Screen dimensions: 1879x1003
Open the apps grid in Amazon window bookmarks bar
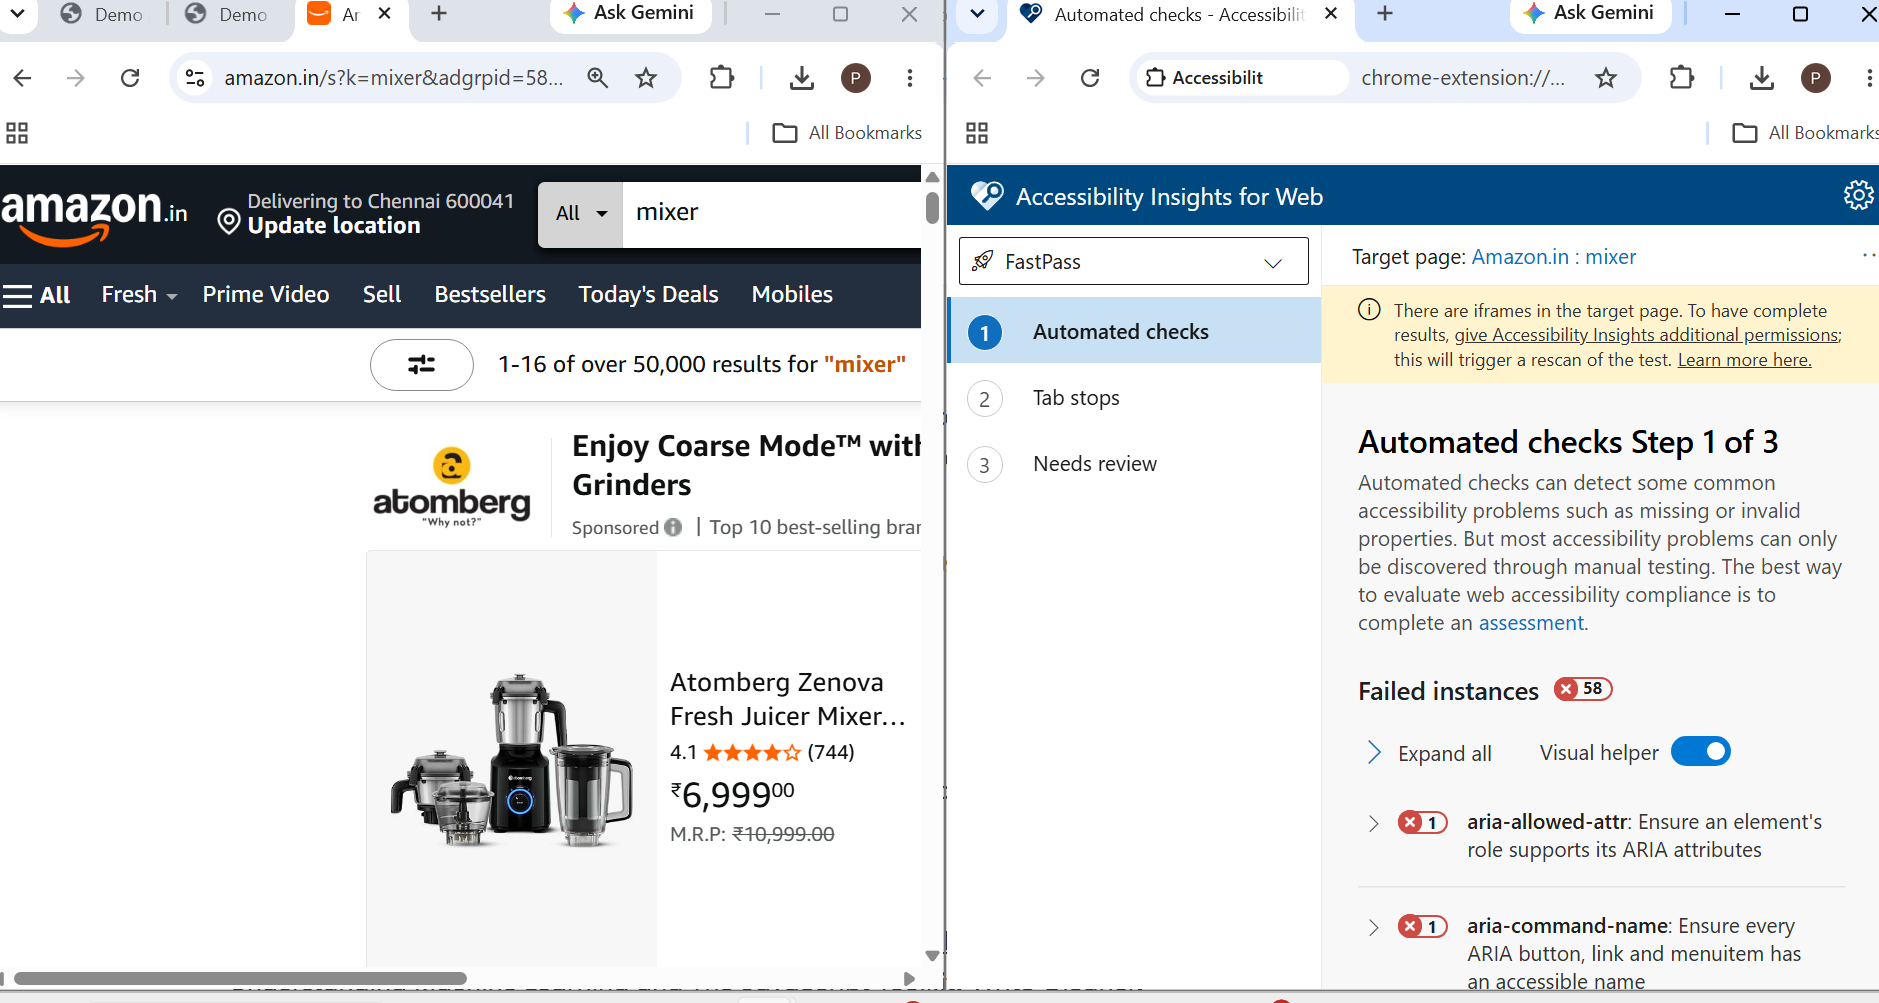(17, 133)
